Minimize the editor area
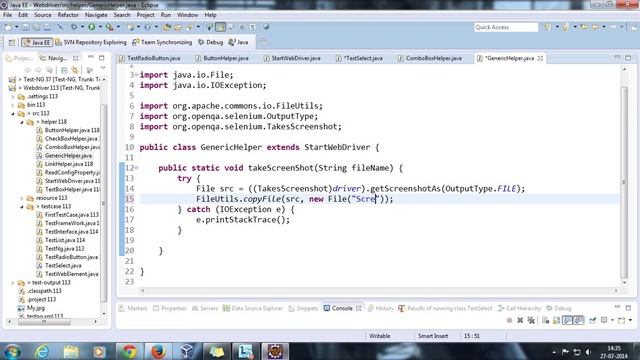The image size is (640, 360). [618, 58]
